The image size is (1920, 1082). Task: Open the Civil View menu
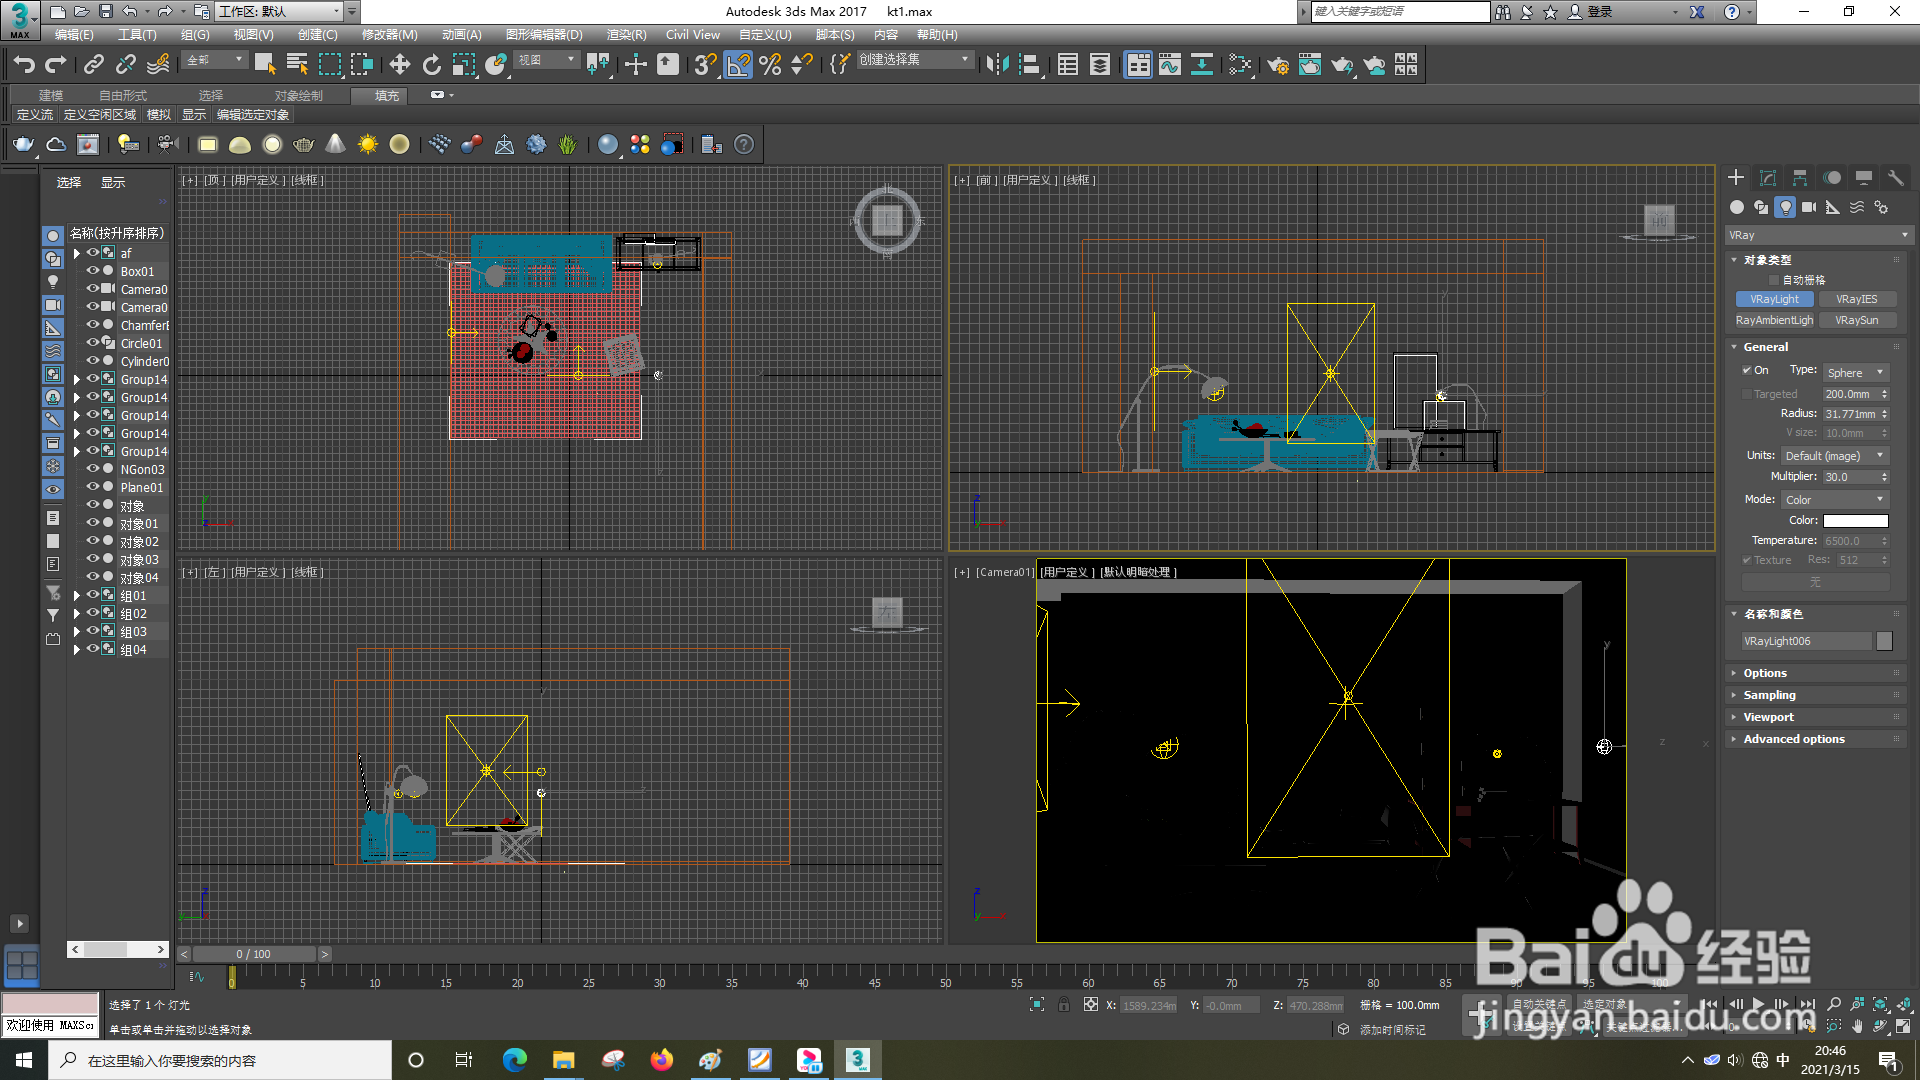693,35
